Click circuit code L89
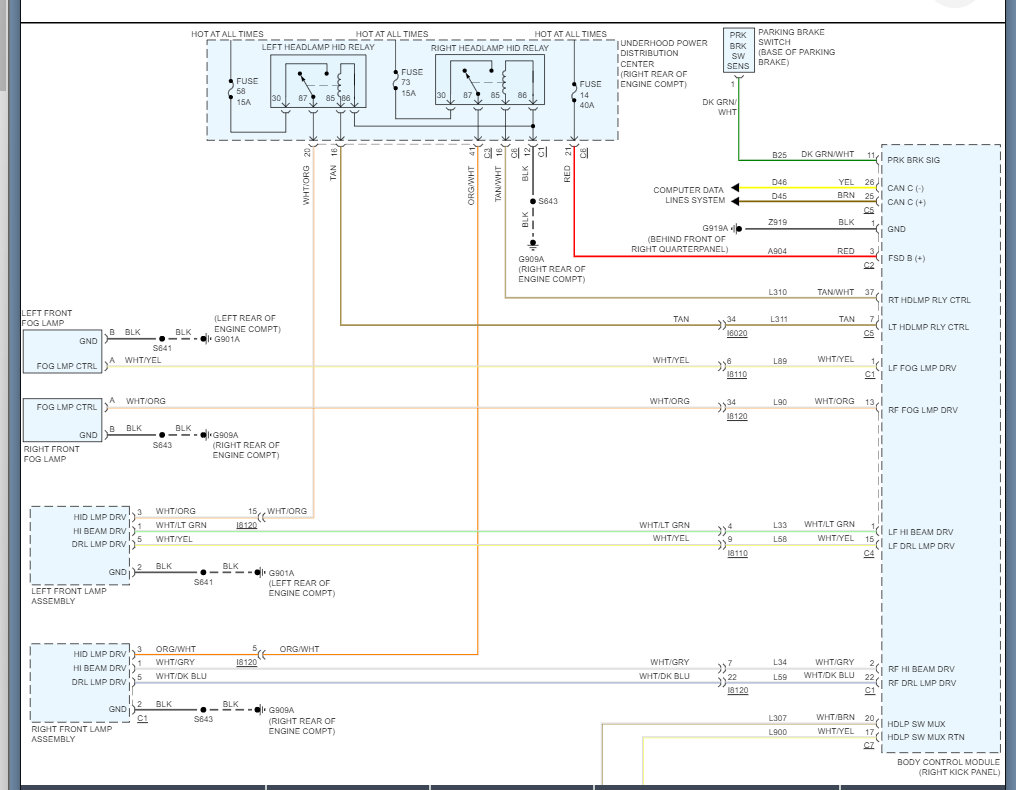This screenshot has height=790, width=1016. [779, 361]
